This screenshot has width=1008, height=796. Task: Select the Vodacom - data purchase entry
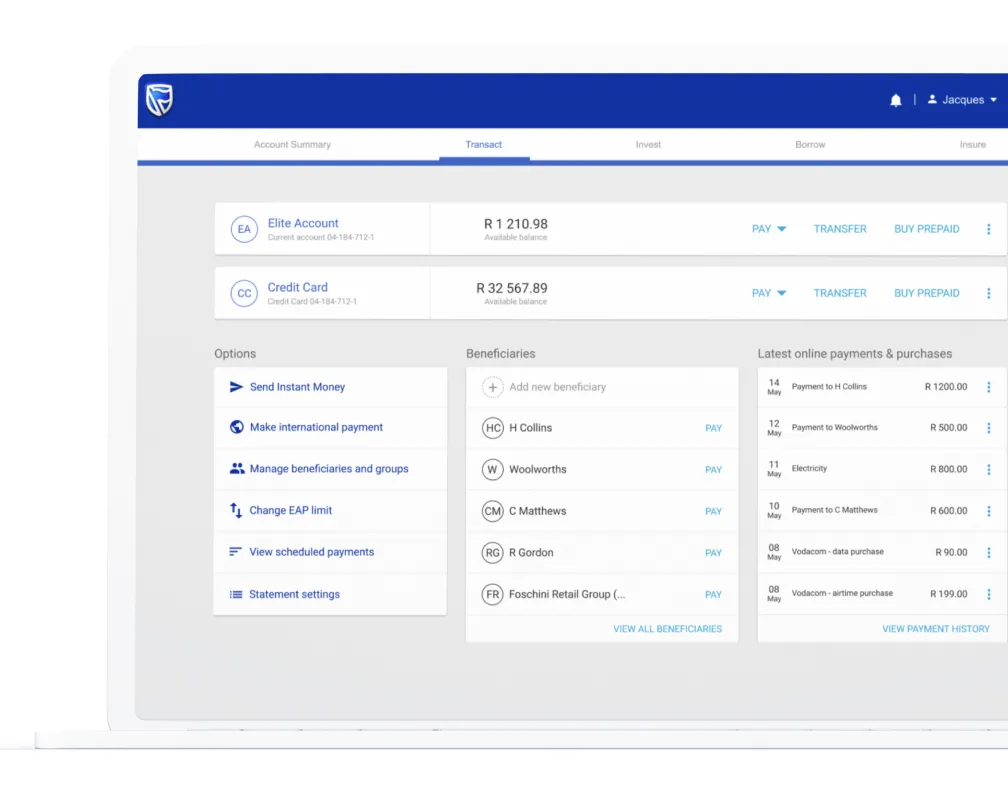tap(838, 552)
